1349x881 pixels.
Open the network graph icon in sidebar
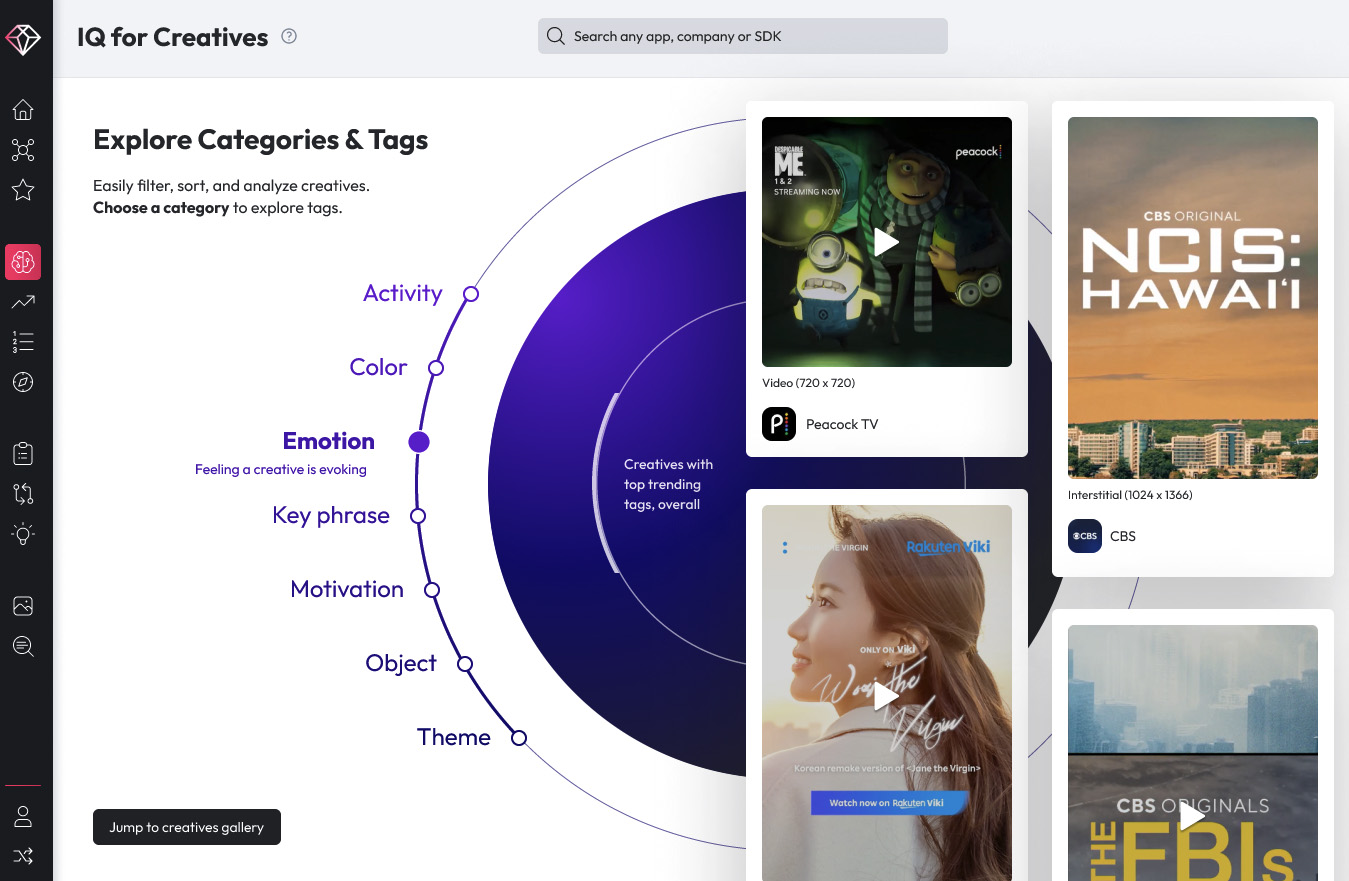[x=23, y=151]
